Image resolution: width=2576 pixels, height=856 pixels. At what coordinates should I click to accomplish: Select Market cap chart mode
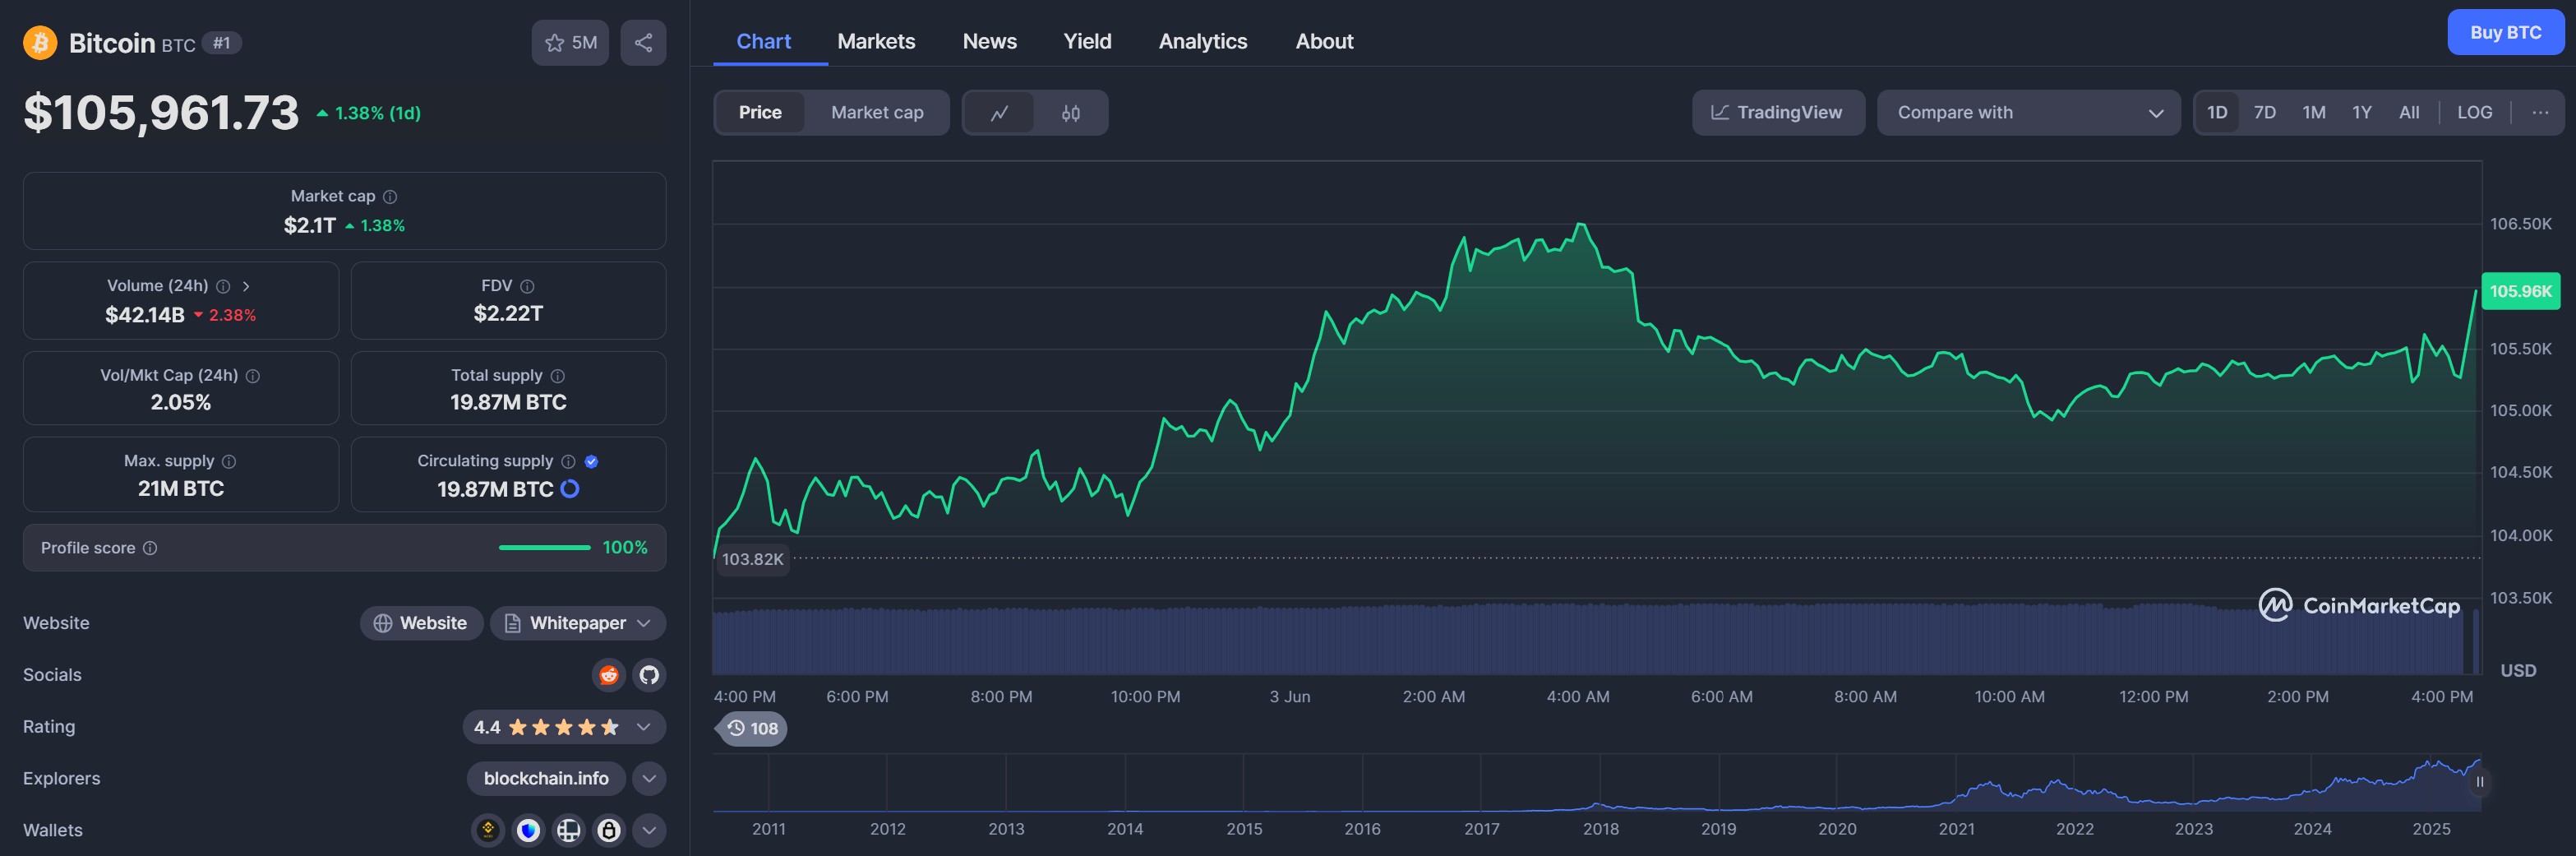tap(877, 113)
